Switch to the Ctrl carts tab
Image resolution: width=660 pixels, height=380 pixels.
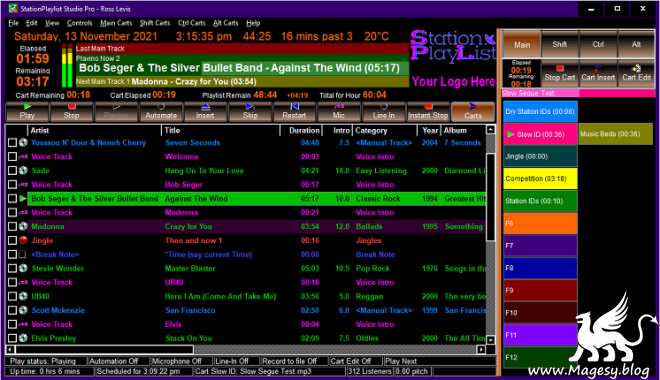coord(598,45)
